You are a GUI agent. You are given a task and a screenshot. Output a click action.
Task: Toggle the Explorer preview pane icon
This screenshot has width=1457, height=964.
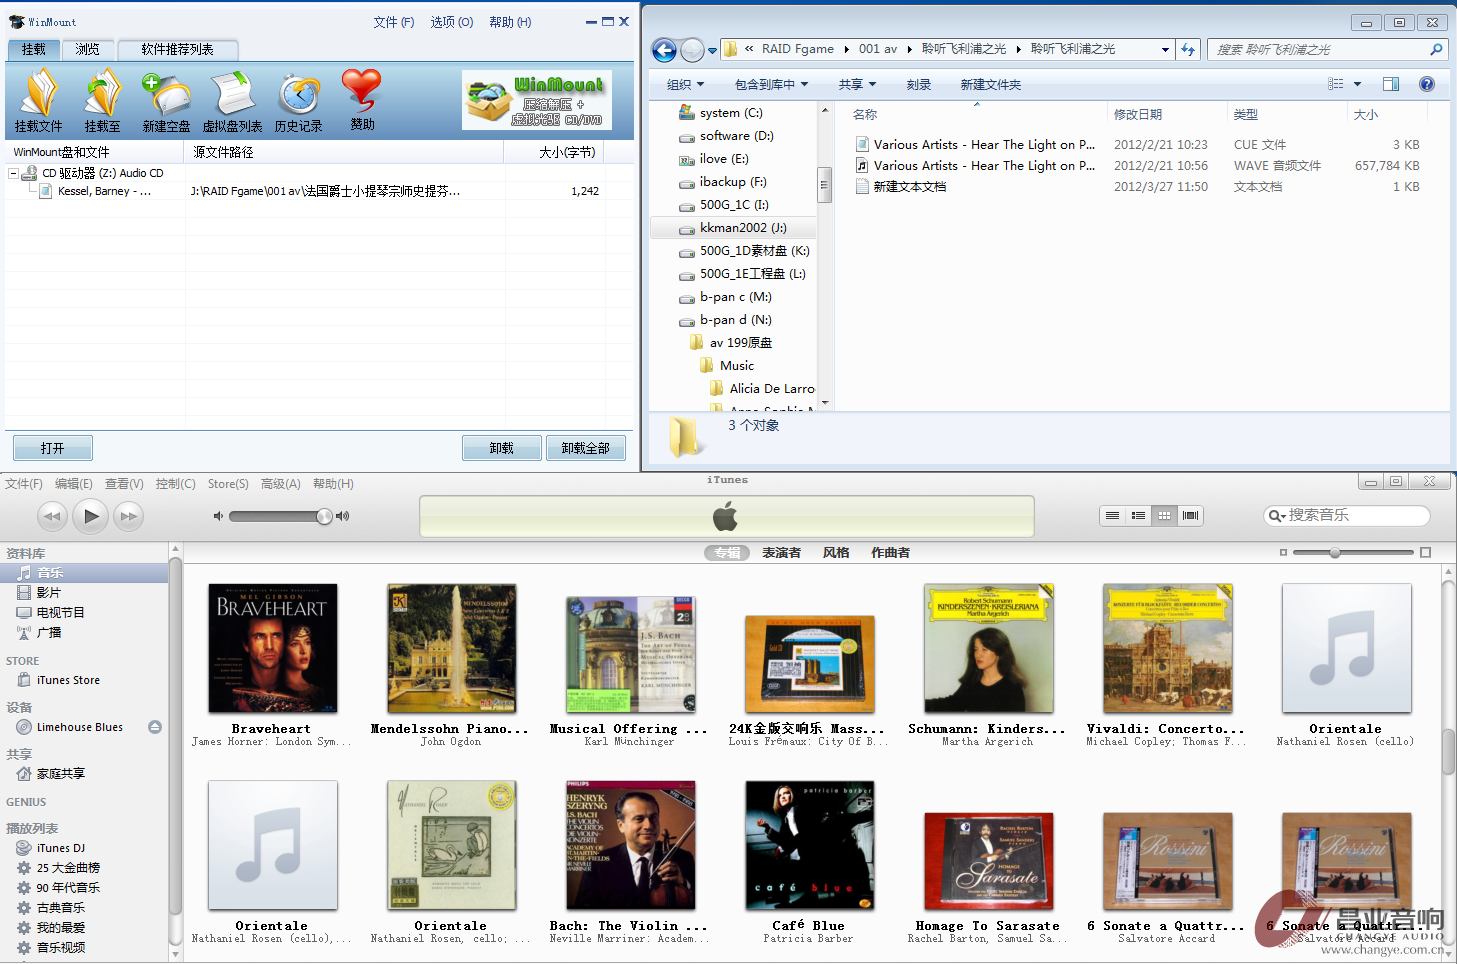tap(1391, 84)
